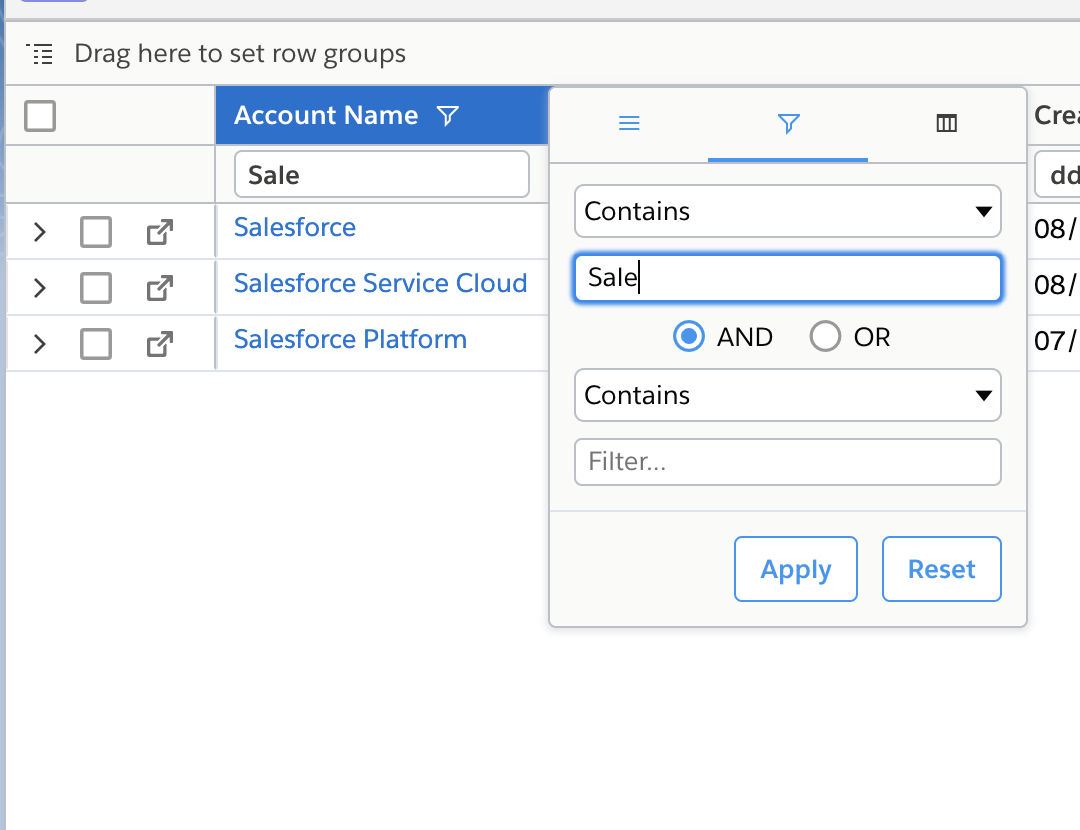Open the first Contains condition dropdown
The height and width of the screenshot is (830, 1080).
click(788, 211)
